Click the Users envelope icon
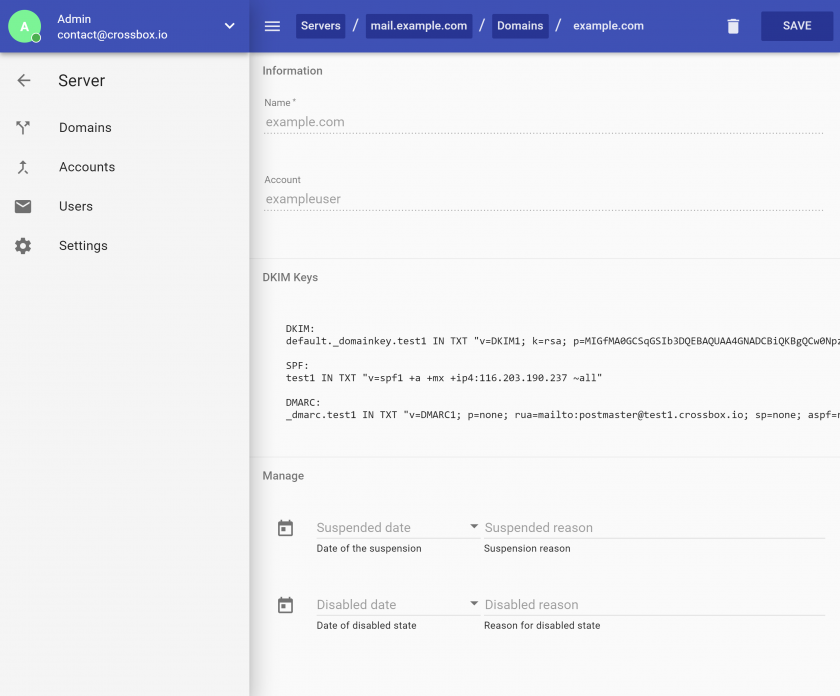The height and width of the screenshot is (696, 840). 22,206
